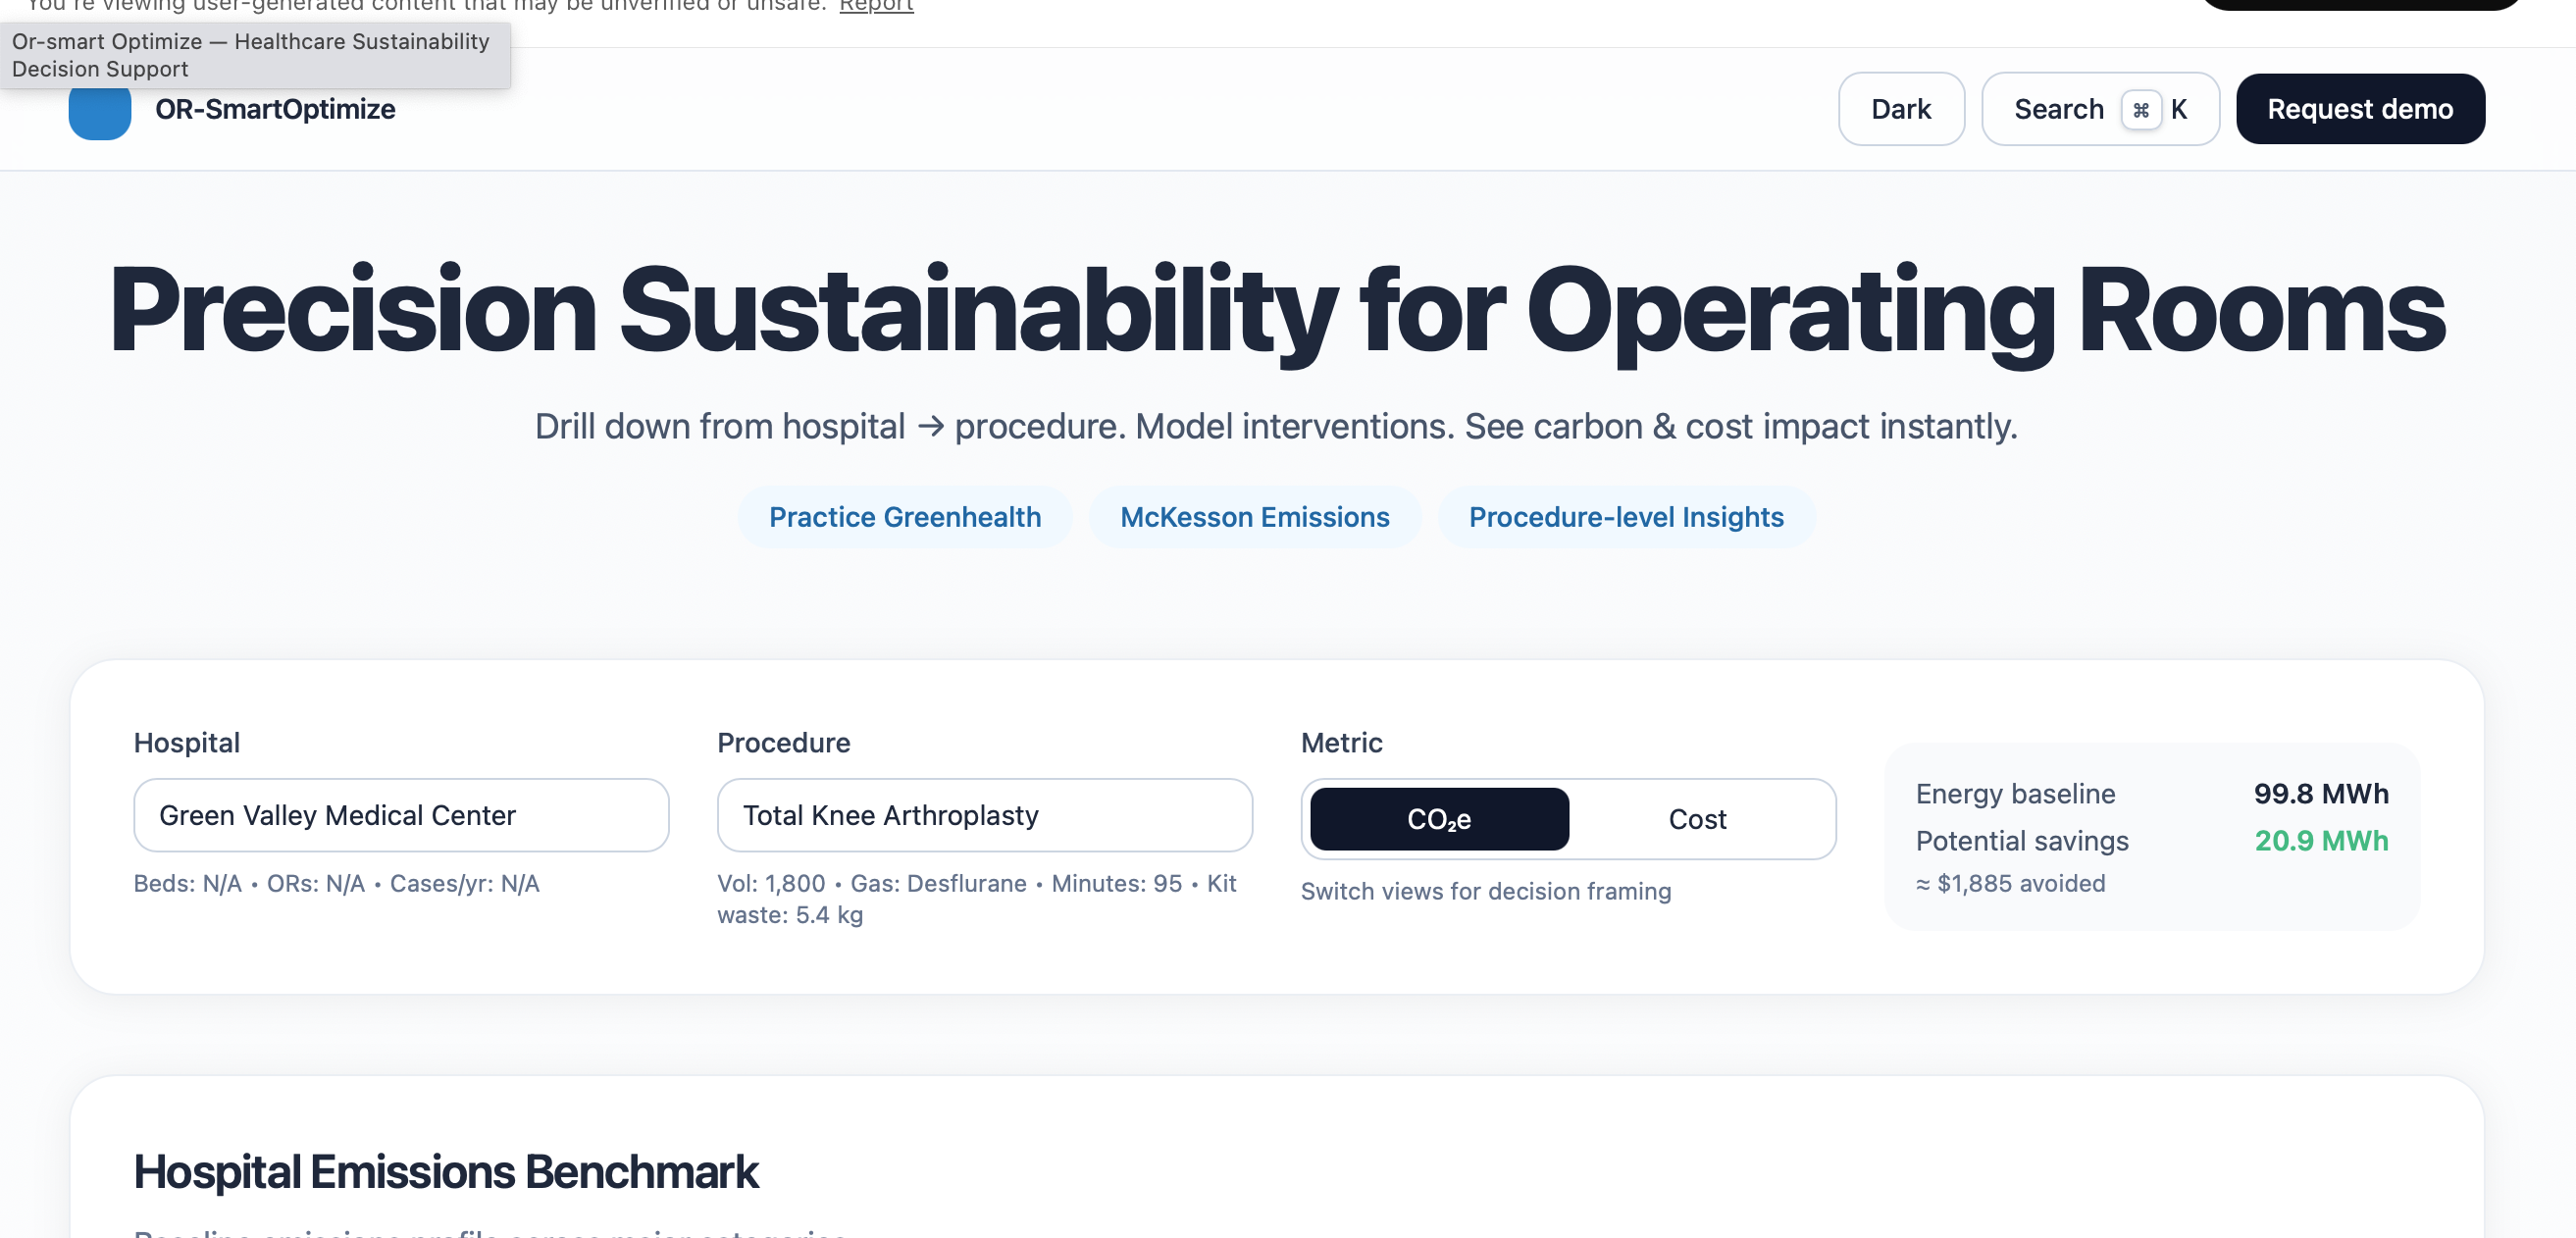Click the OR-SmartOptimize brand name
2576x1238 pixels.
(275, 109)
